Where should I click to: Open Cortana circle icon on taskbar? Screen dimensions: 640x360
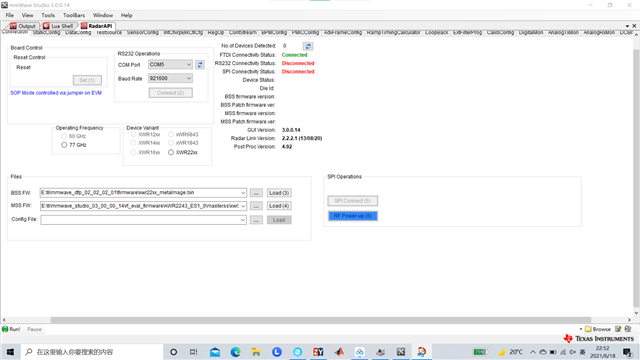[x=173, y=352]
